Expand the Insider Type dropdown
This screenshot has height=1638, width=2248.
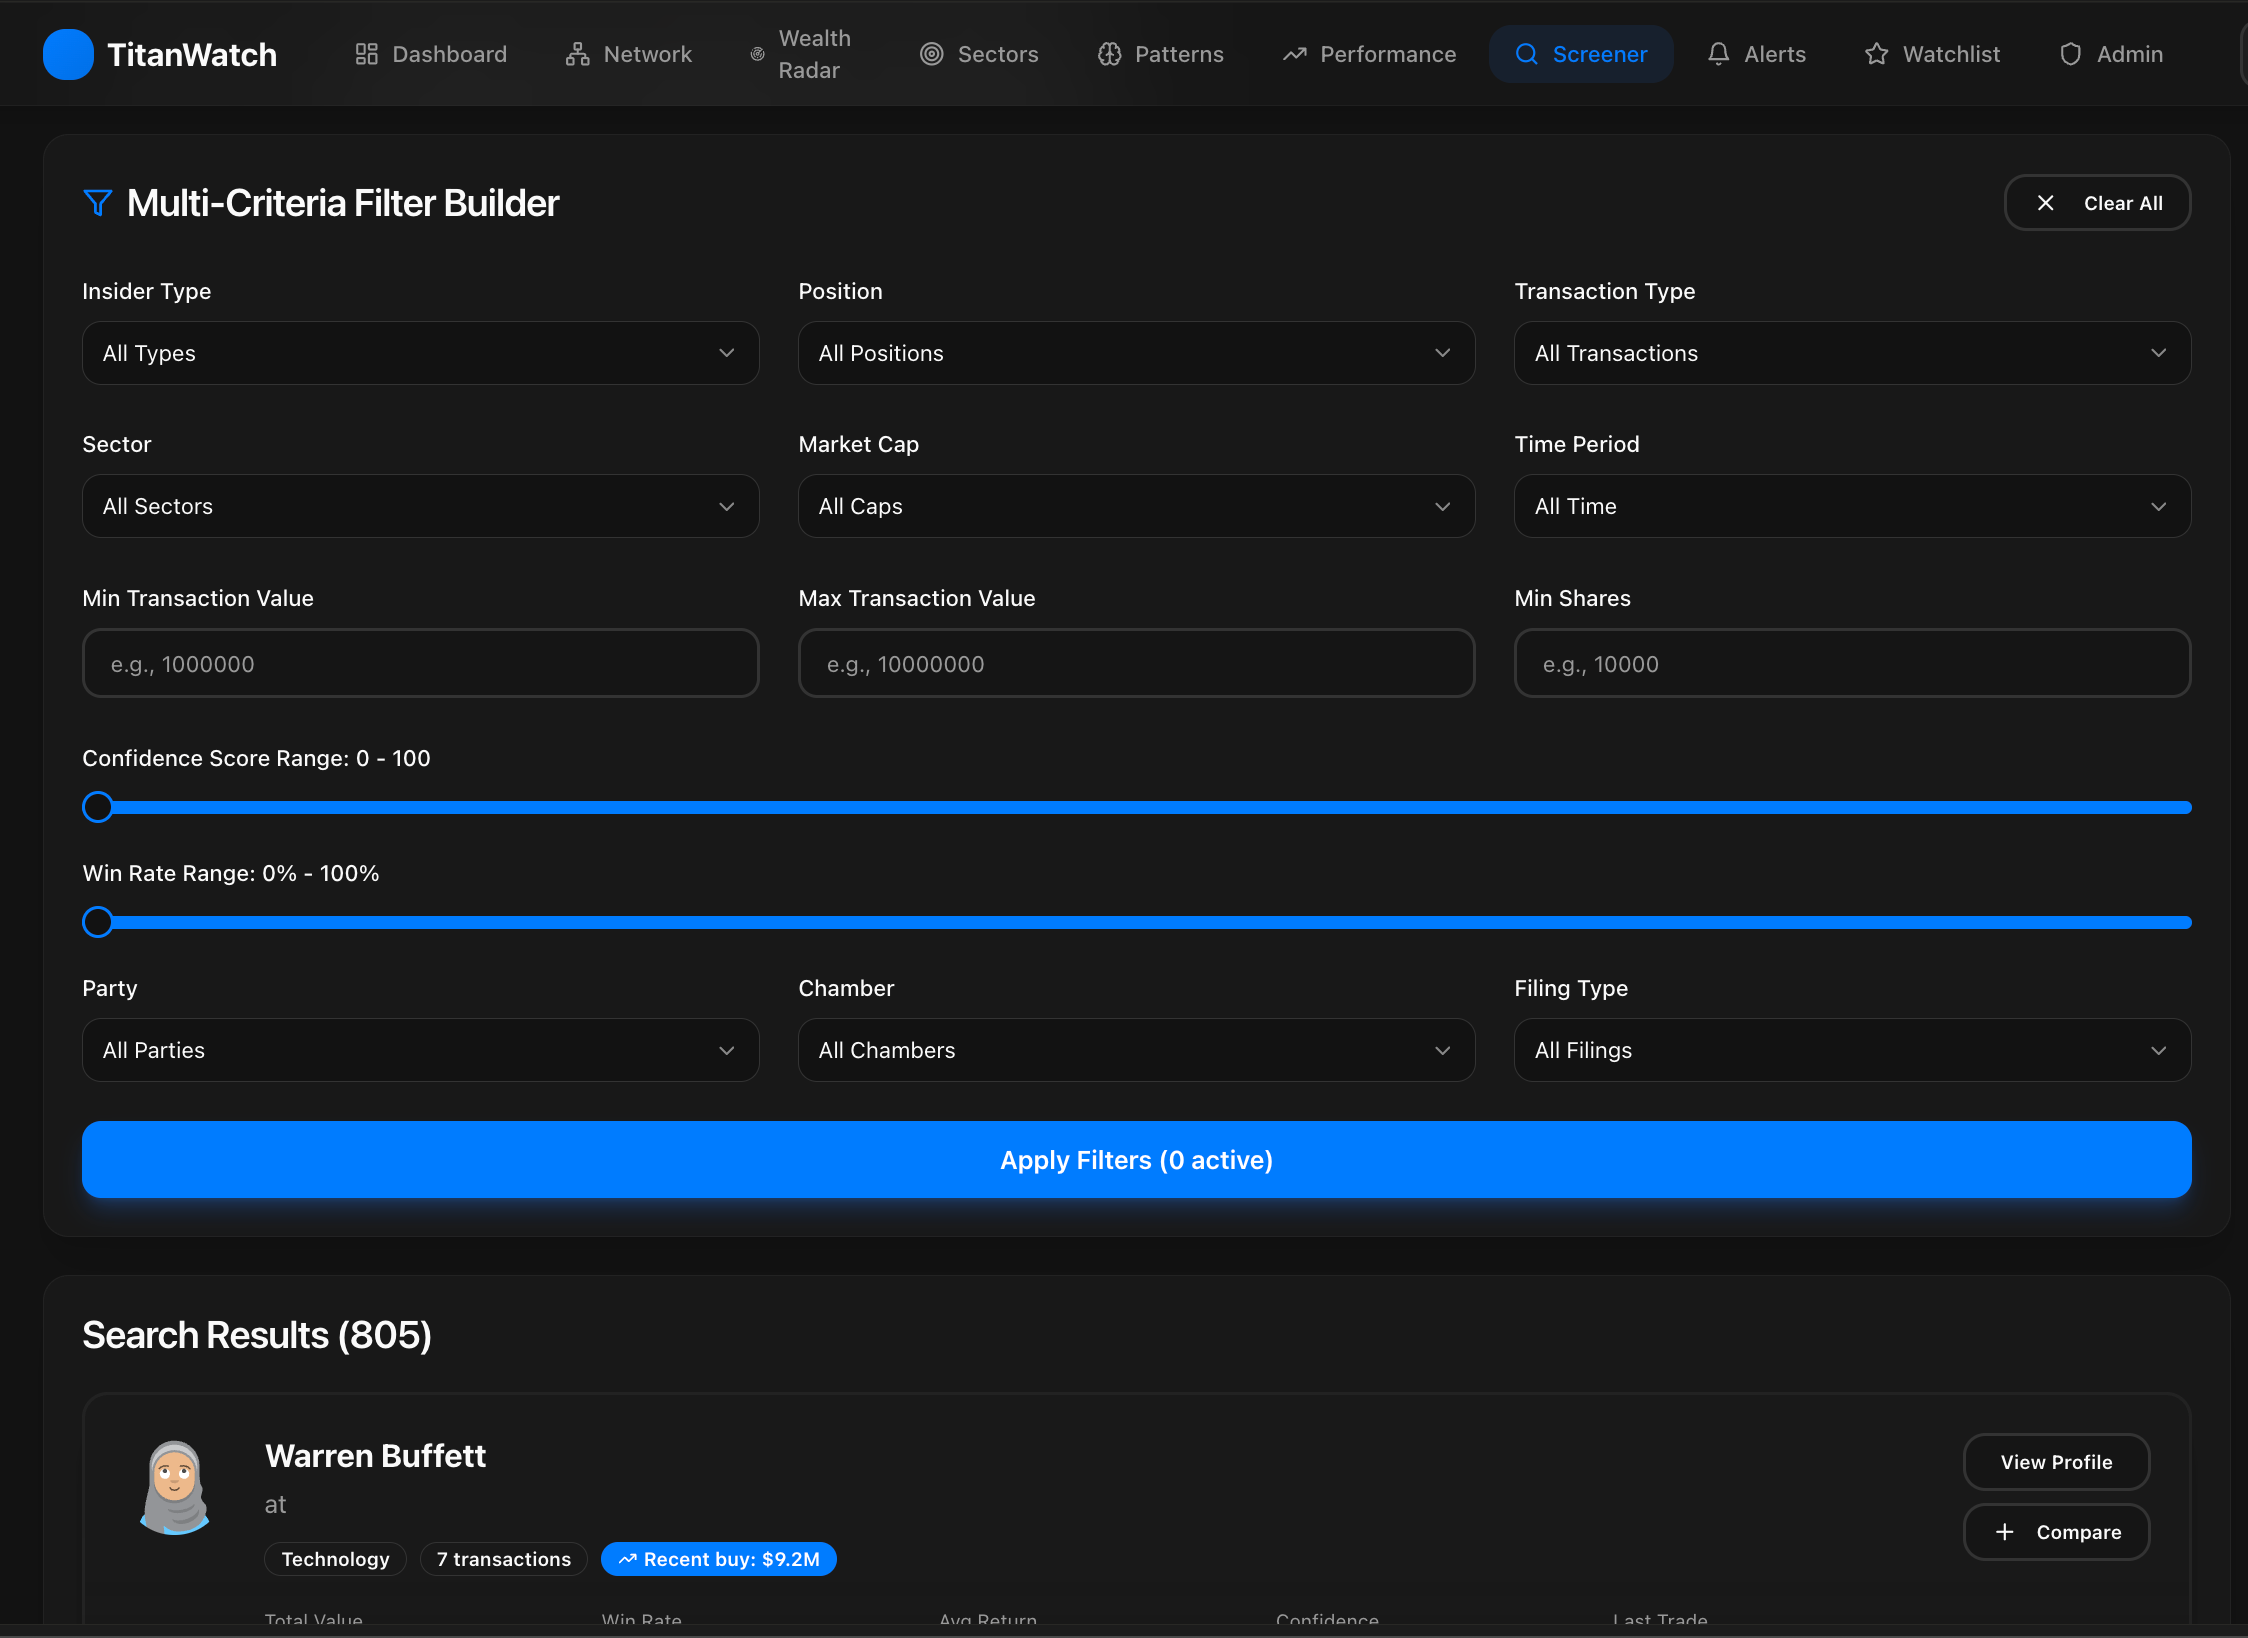coord(420,353)
